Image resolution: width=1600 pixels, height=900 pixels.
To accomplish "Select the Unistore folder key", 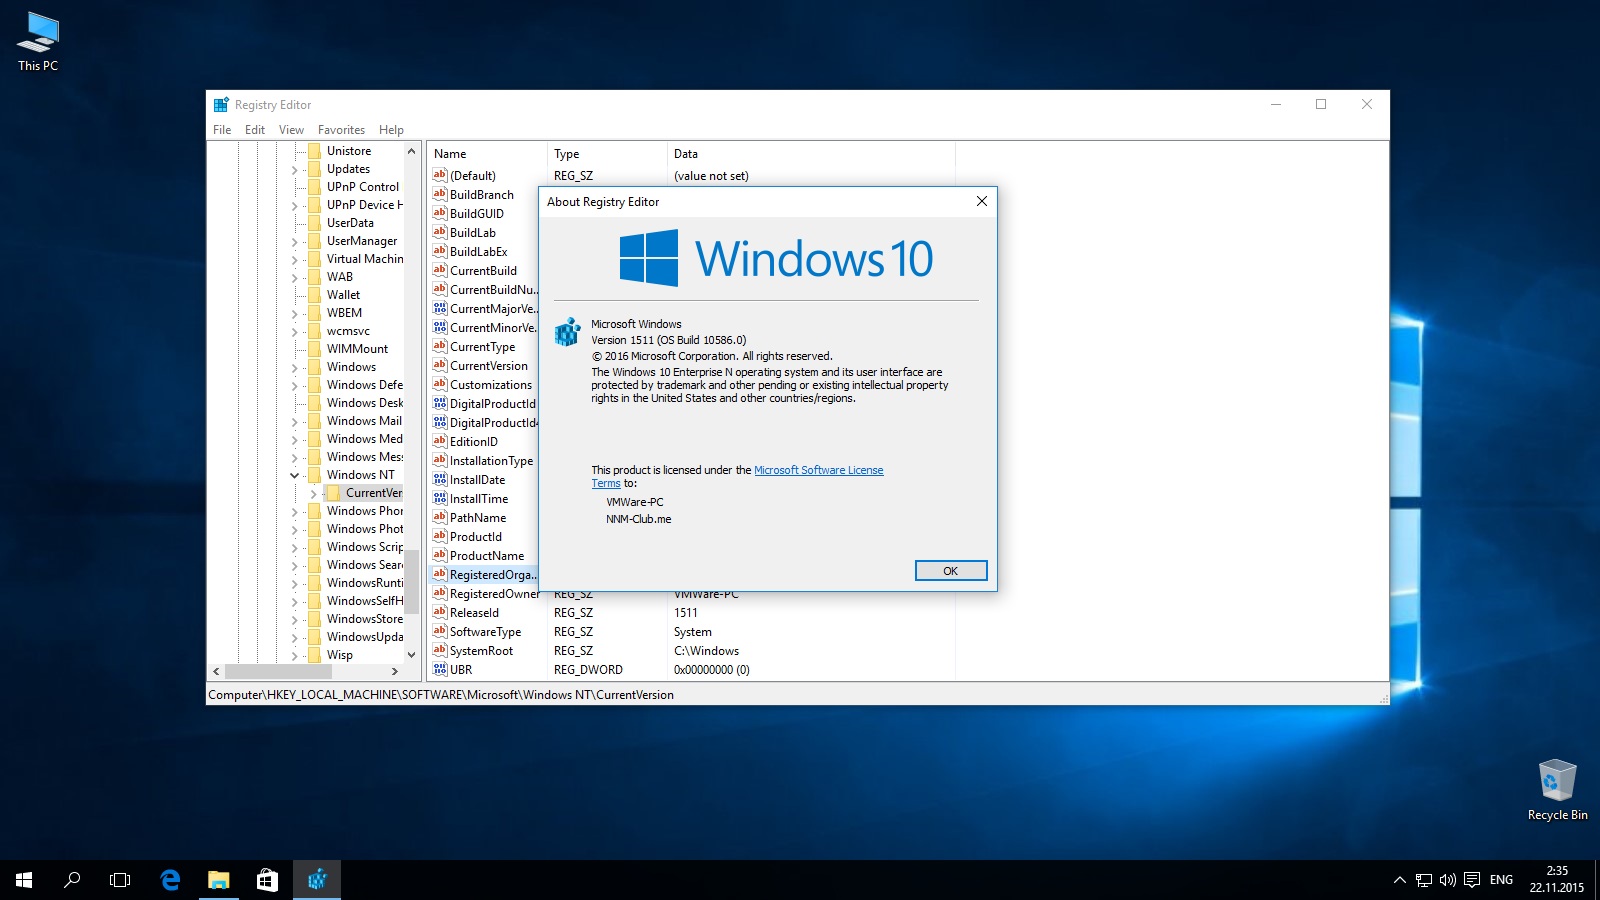I will pos(349,151).
